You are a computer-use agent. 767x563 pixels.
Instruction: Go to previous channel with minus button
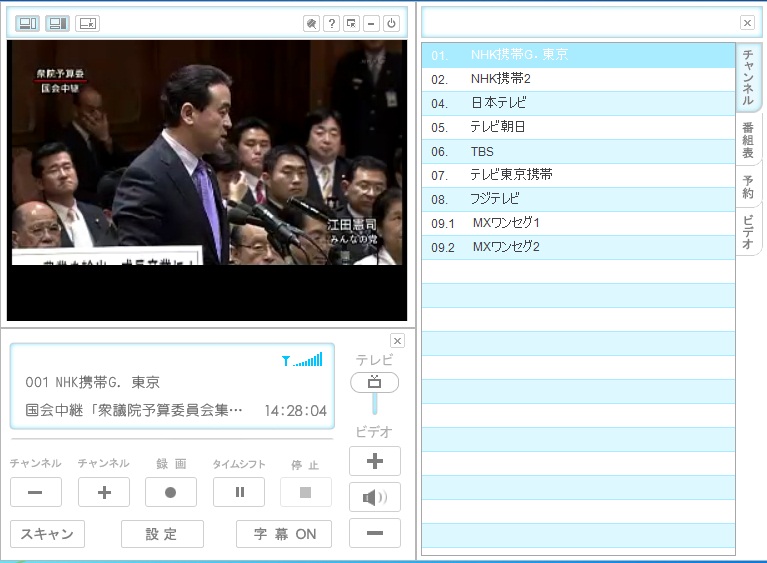tap(36, 492)
